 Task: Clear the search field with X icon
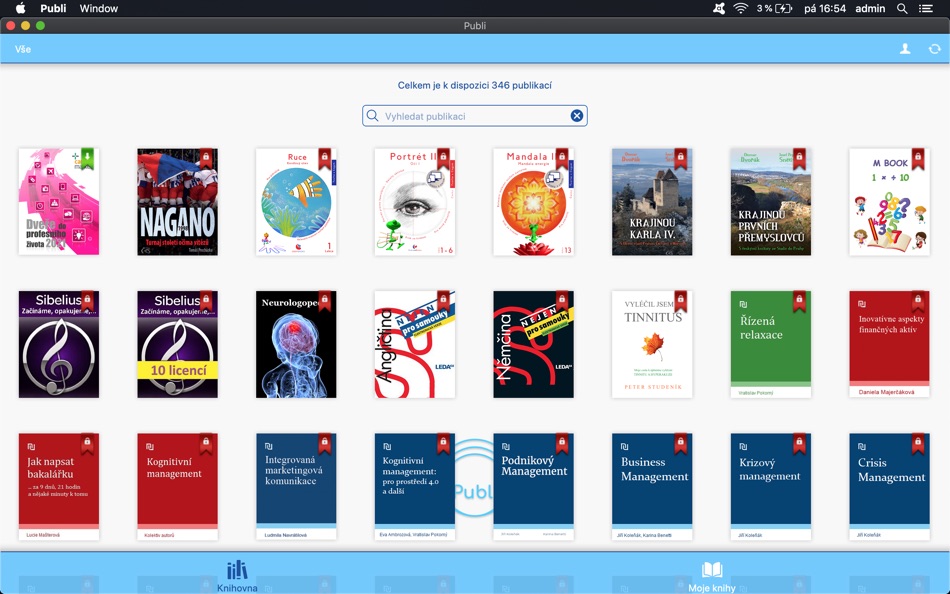[577, 116]
